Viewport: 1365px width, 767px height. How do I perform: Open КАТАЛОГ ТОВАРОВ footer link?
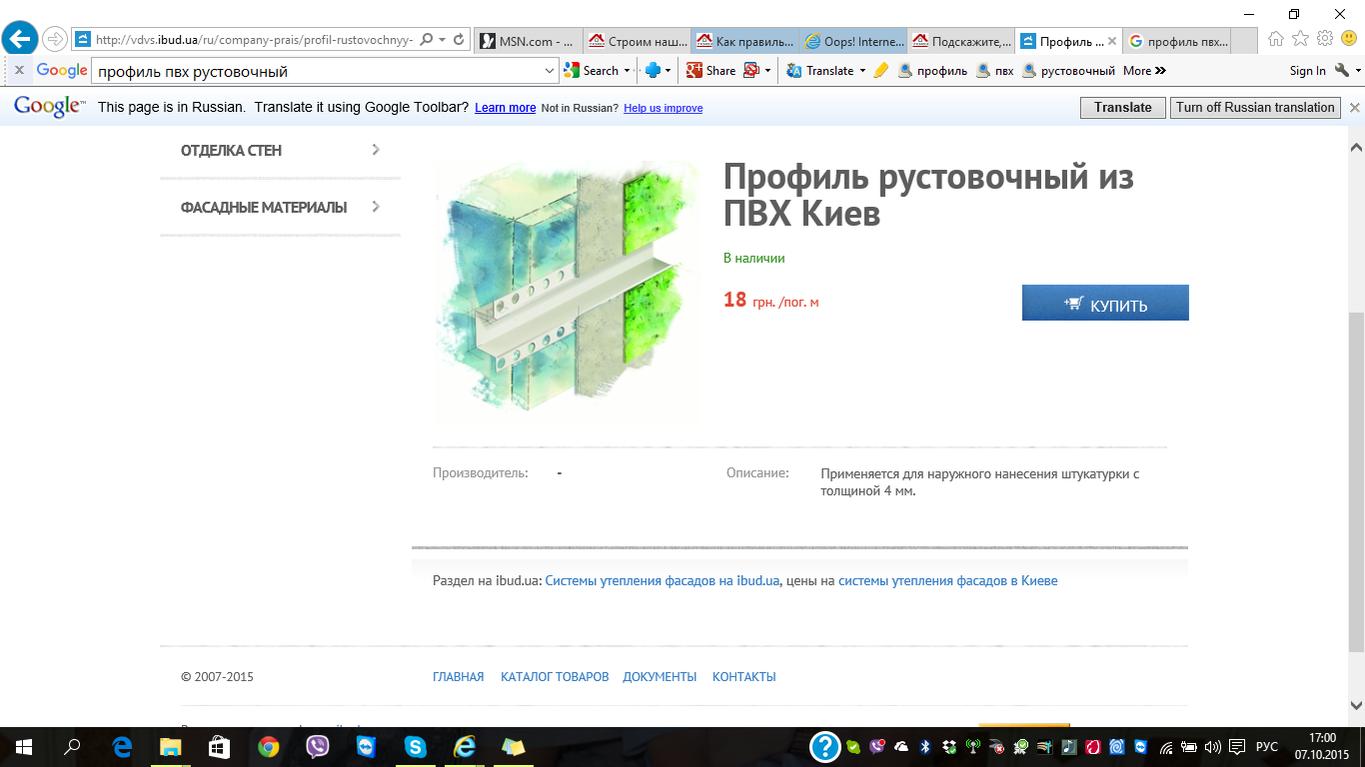[555, 677]
